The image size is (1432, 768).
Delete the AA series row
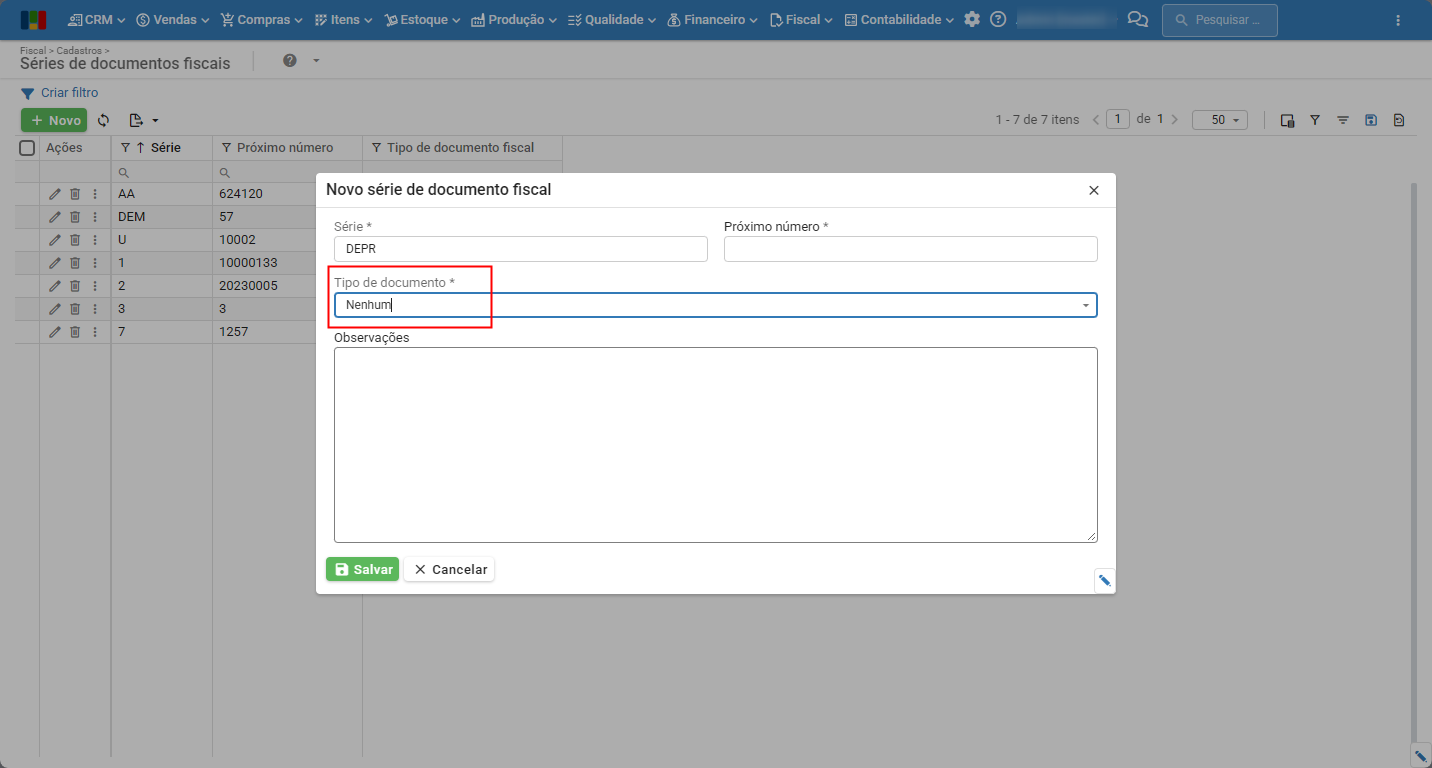[75, 194]
